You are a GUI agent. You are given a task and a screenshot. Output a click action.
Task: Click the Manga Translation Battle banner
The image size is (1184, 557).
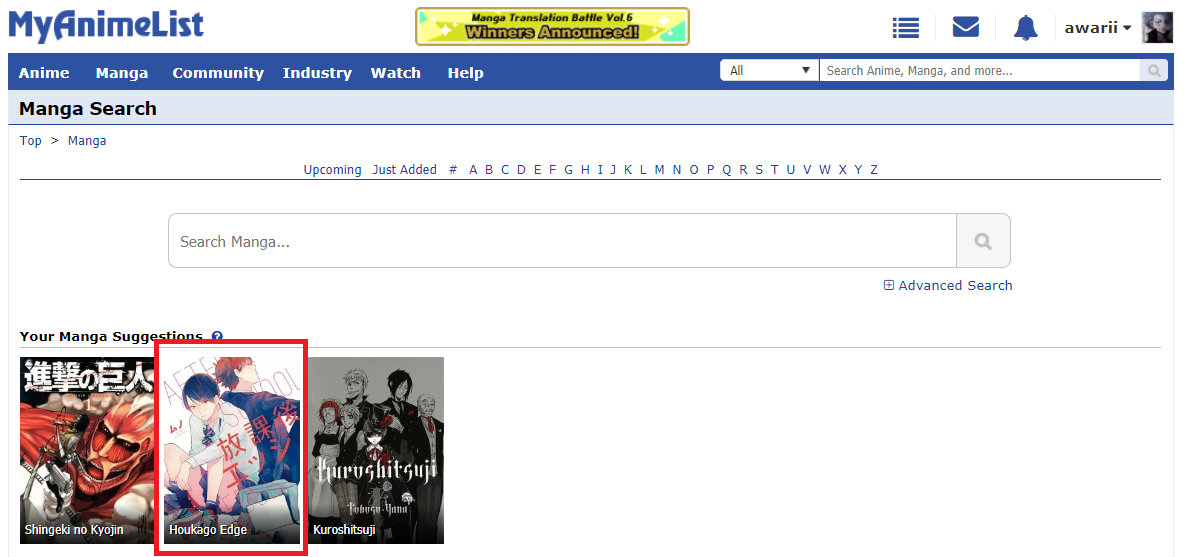pos(552,26)
